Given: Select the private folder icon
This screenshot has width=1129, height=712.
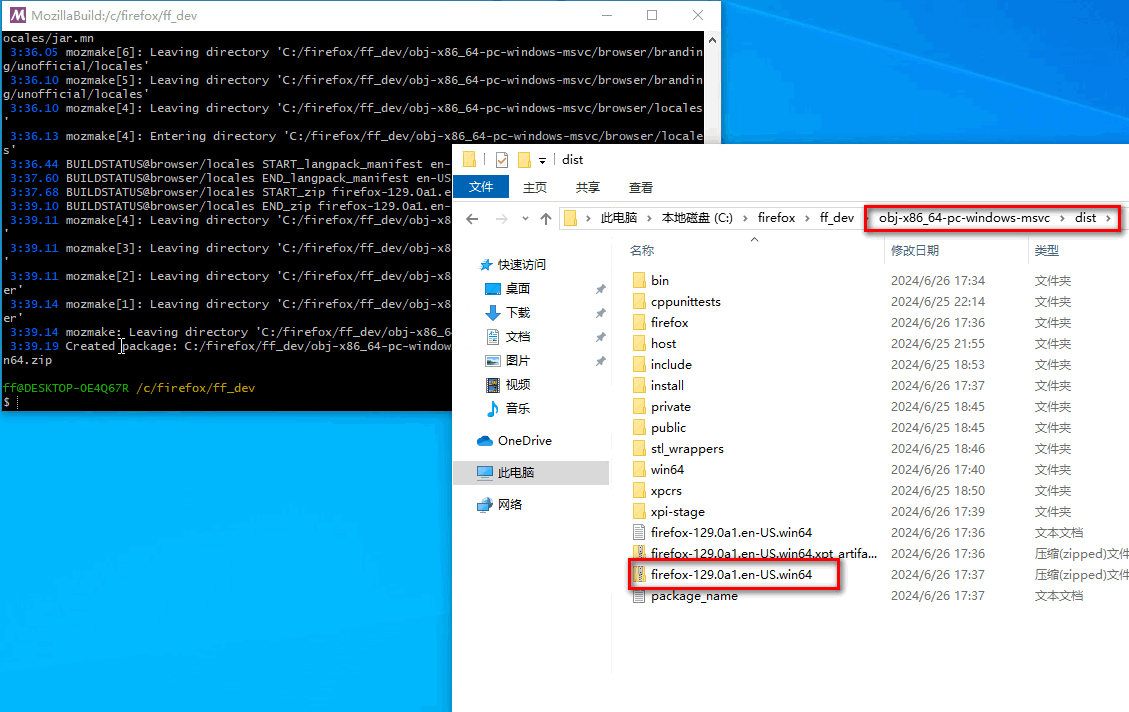Looking at the screenshot, I should point(639,407).
